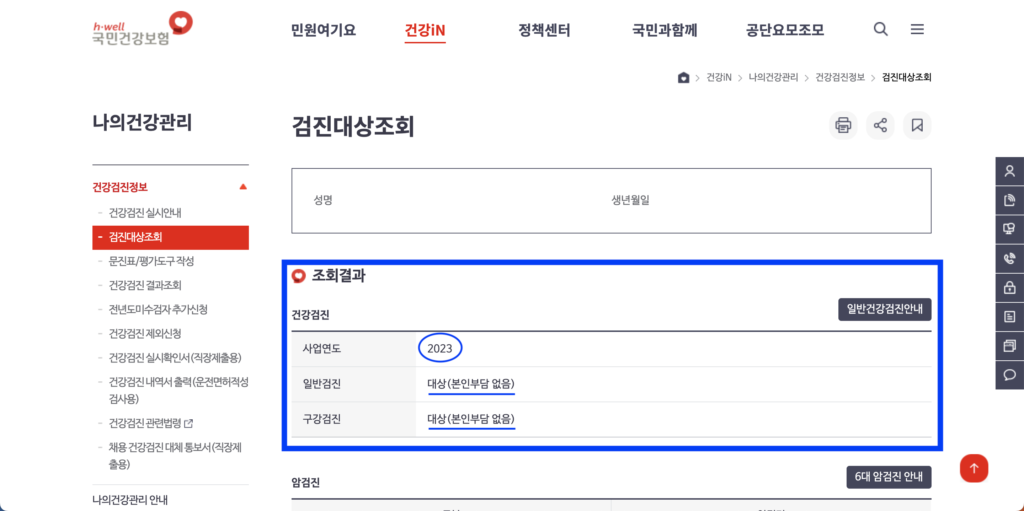This screenshot has width=1024, height=511.
Task: Click the person icon in right quick bar
Action: click(1009, 171)
